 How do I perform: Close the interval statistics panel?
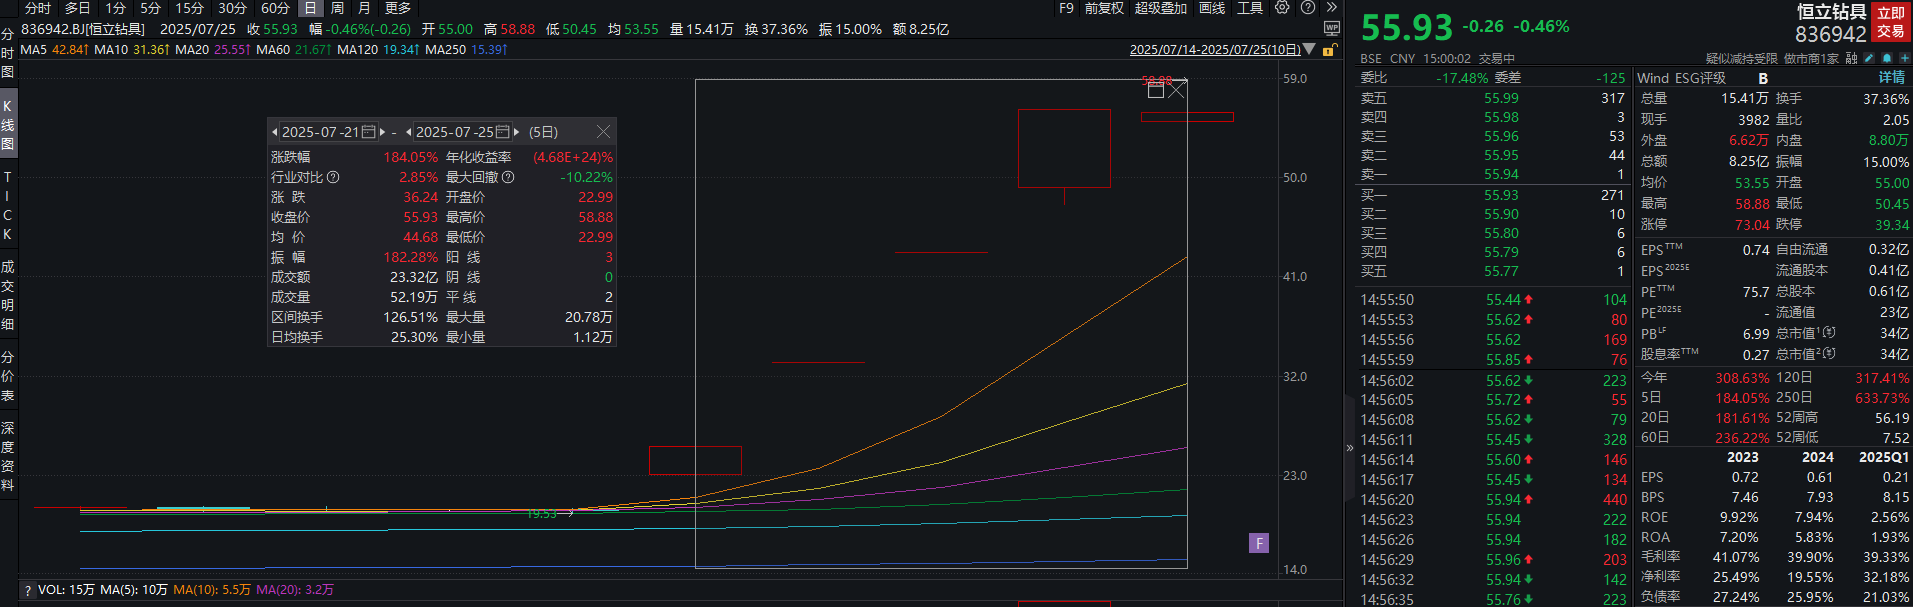coord(603,132)
